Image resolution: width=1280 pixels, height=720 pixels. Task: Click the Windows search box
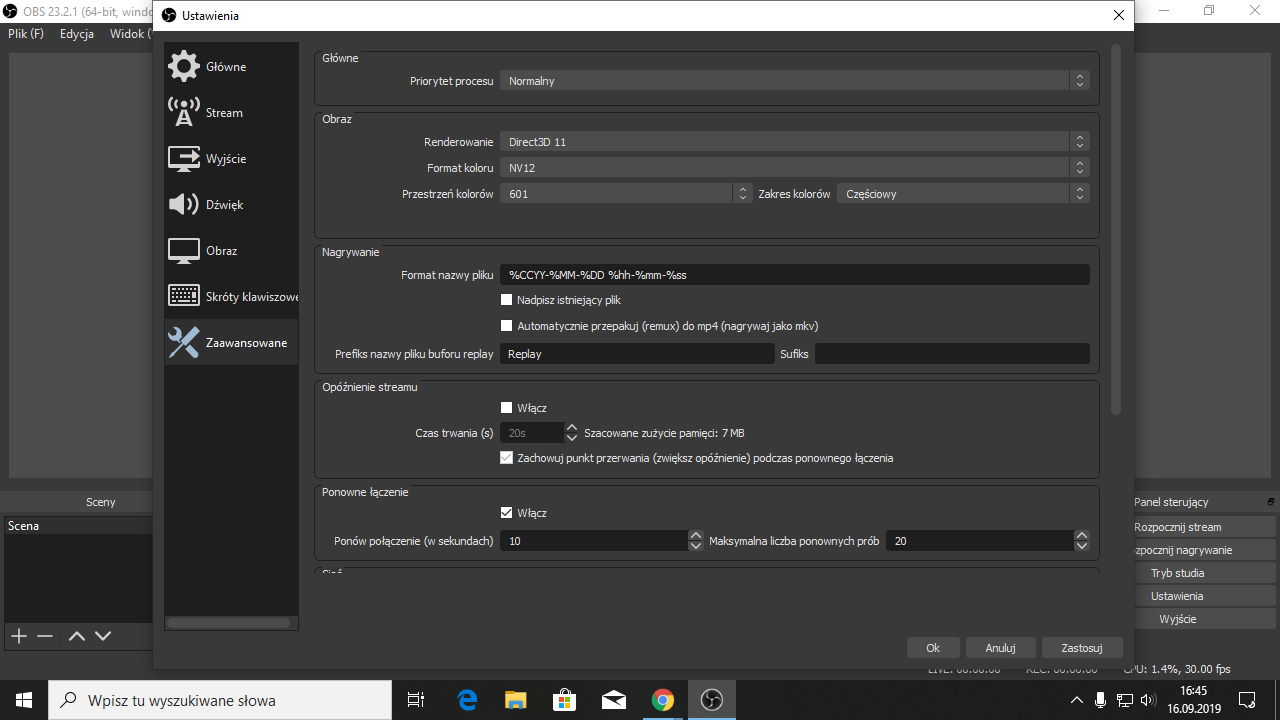point(220,700)
